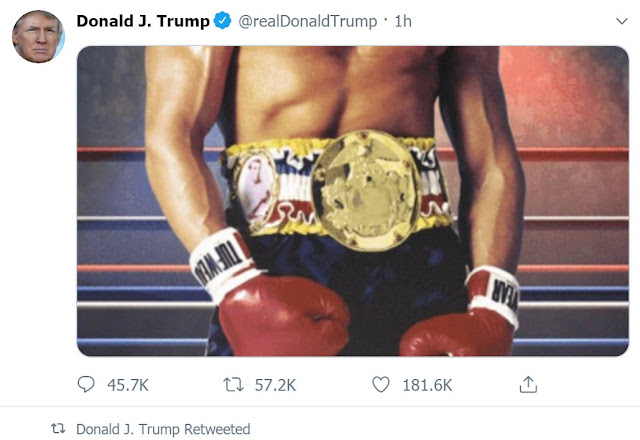Click the 45.7K replies count

[x=128, y=385]
